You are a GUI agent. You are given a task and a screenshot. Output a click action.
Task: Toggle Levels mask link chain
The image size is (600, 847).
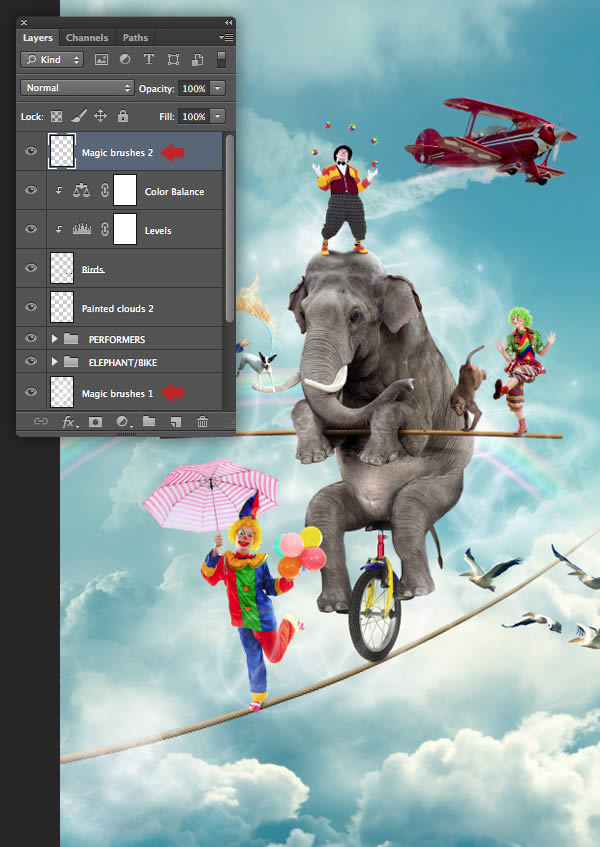105,229
